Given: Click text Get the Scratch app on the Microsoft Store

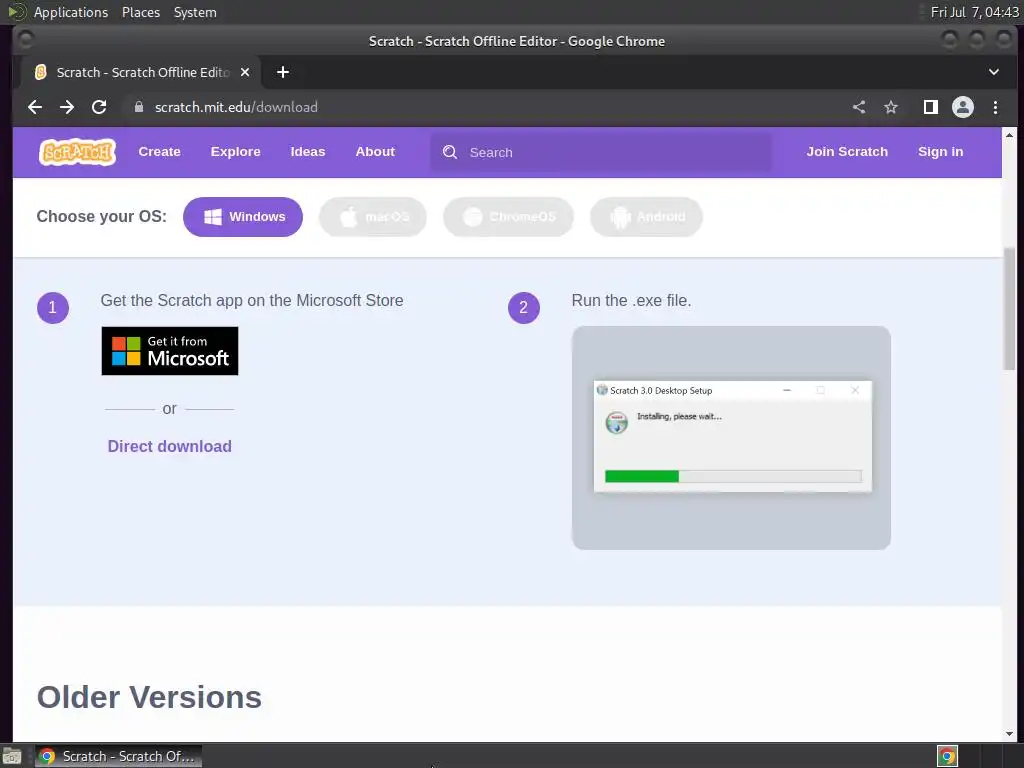Looking at the screenshot, I should pyautogui.click(x=252, y=300).
